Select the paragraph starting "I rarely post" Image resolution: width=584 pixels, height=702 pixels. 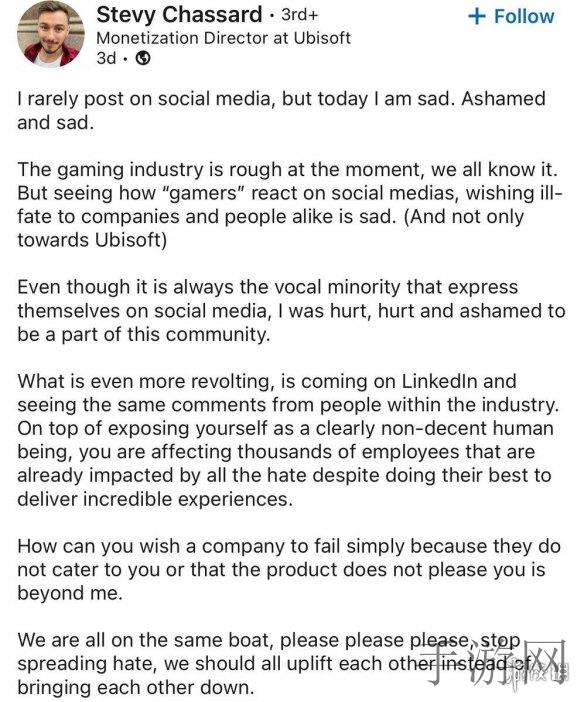(281, 111)
